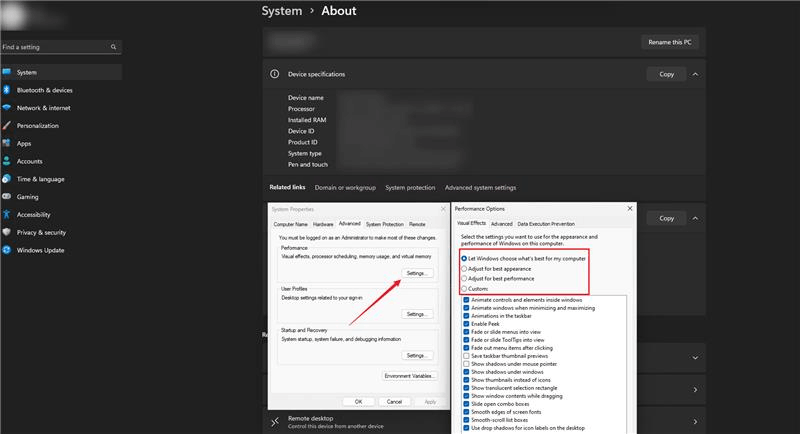Click the Find a setting search box
Viewport: 800px width, 434px height.
coord(61,47)
